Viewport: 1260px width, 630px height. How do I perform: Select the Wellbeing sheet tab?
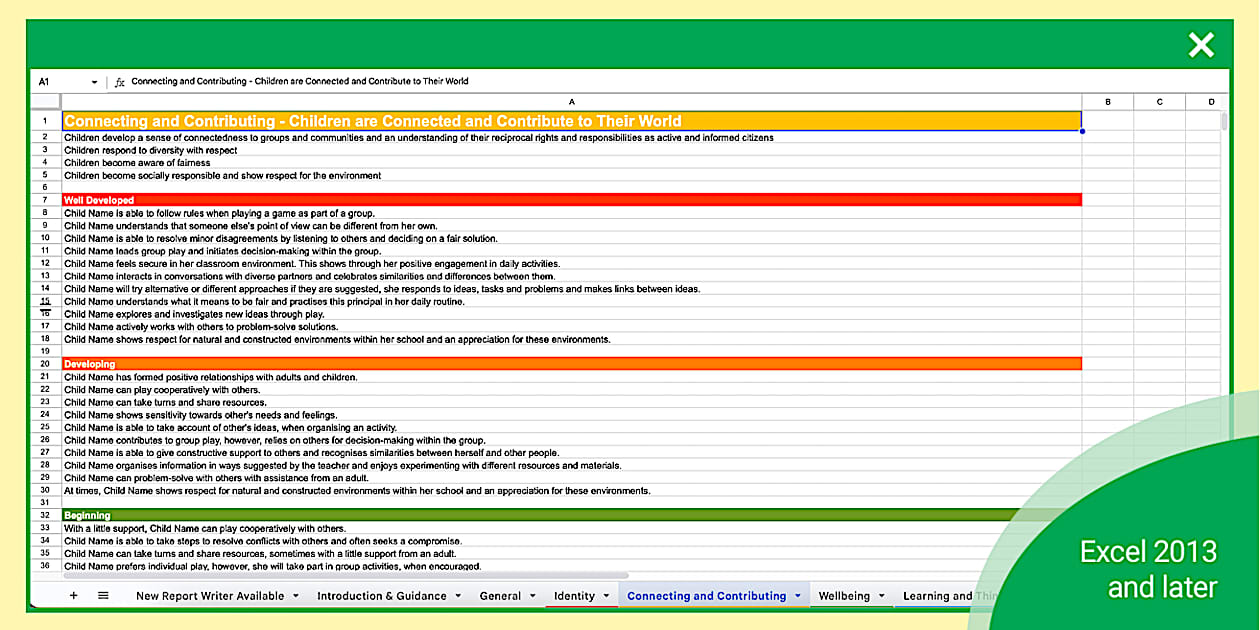click(844, 596)
